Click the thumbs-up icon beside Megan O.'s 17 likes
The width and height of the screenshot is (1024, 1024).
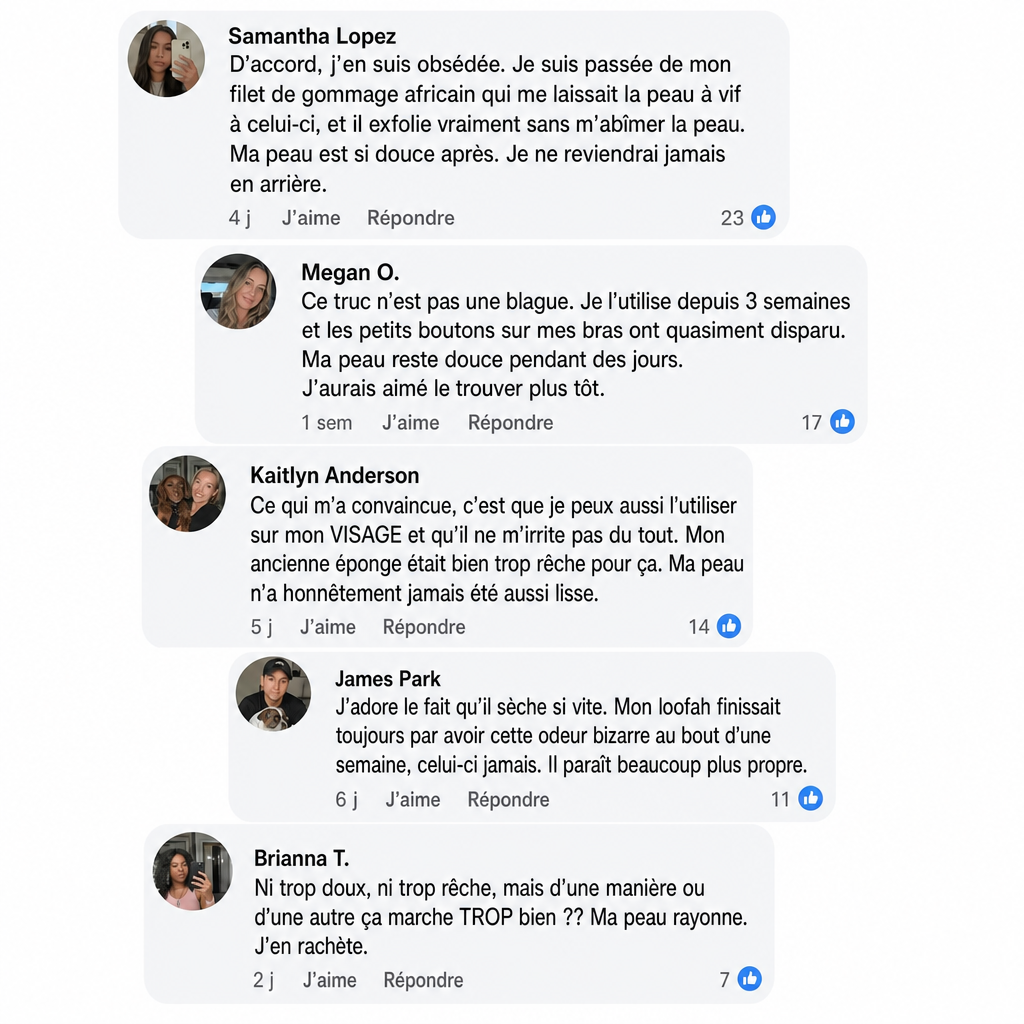(842, 421)
